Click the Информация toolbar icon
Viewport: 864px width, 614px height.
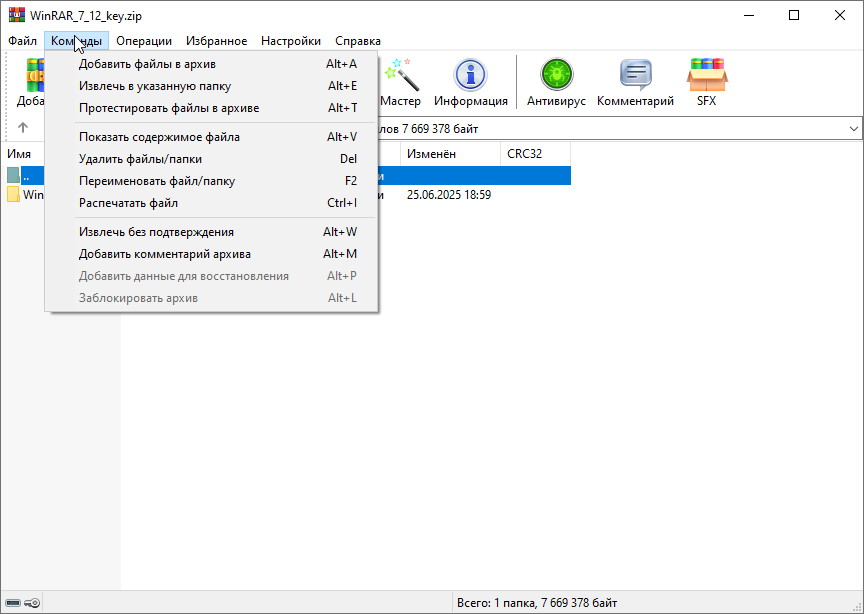(470, 74)
